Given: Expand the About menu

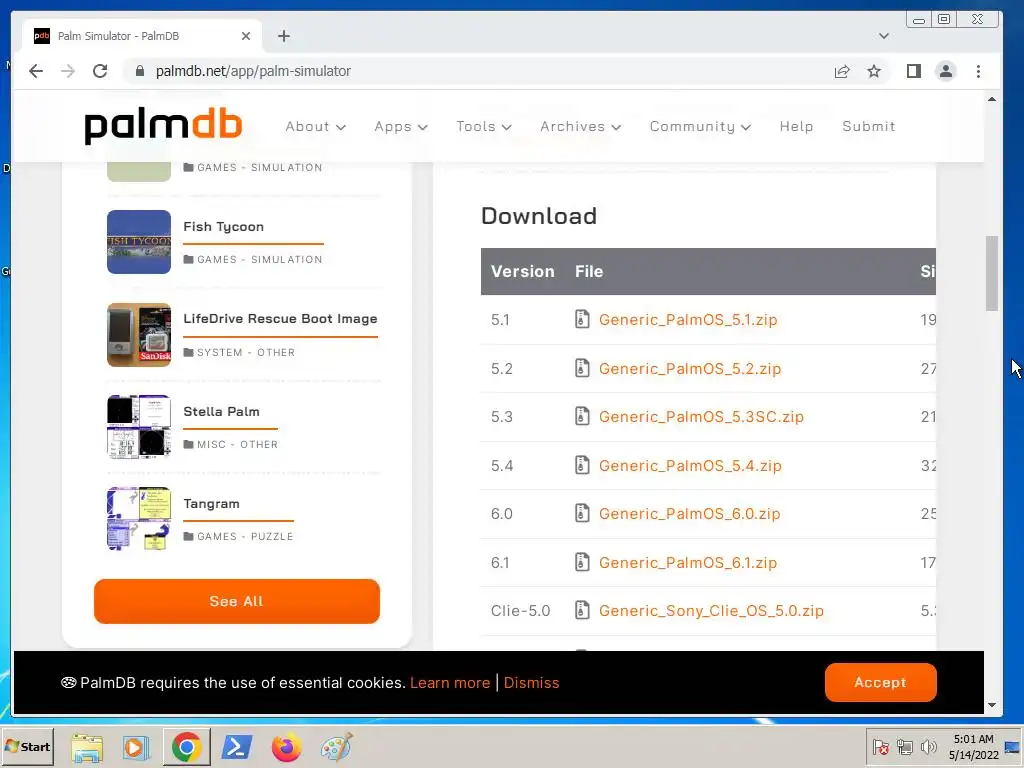Looking at the screenshot, I should (315, 127).
